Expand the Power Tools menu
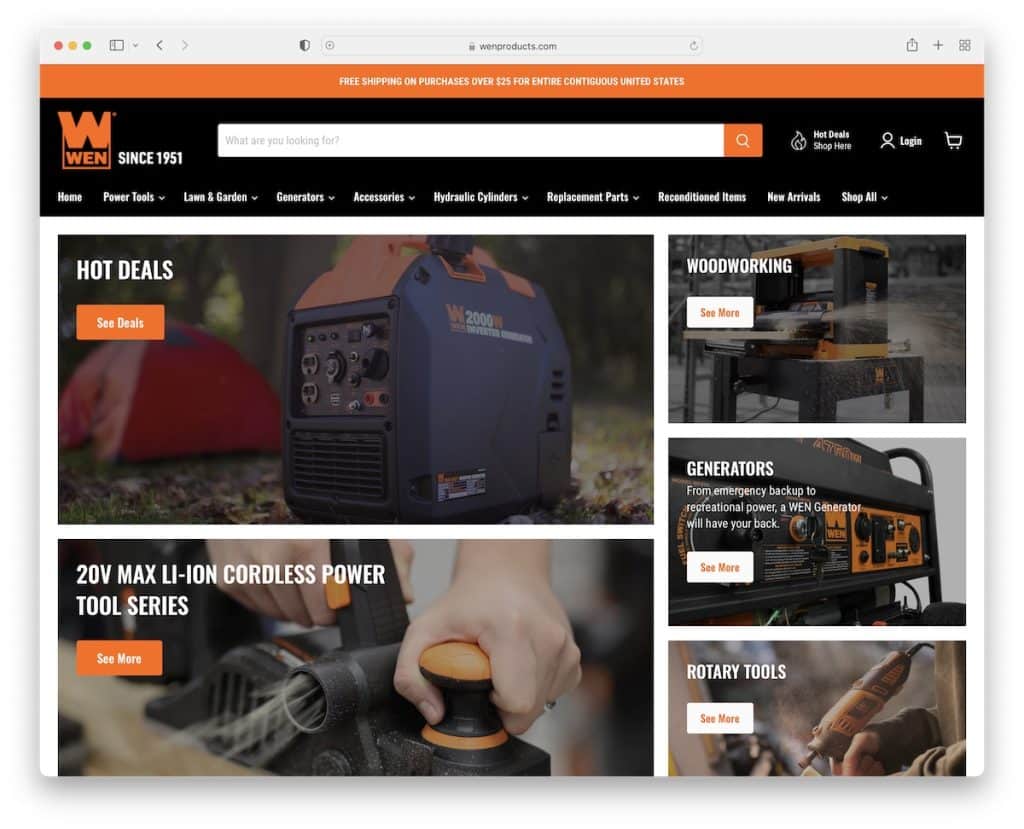The image size is (1024, 829). (x=134, y=197)
